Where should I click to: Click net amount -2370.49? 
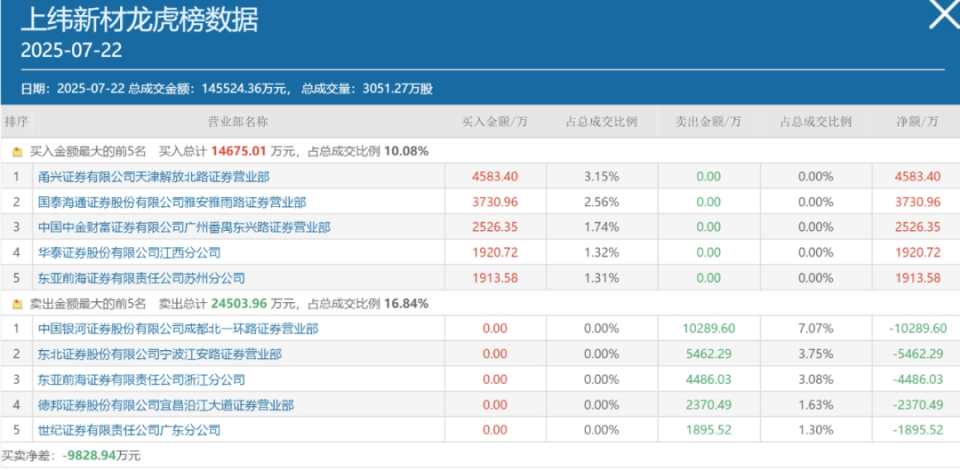coord(918,405)
